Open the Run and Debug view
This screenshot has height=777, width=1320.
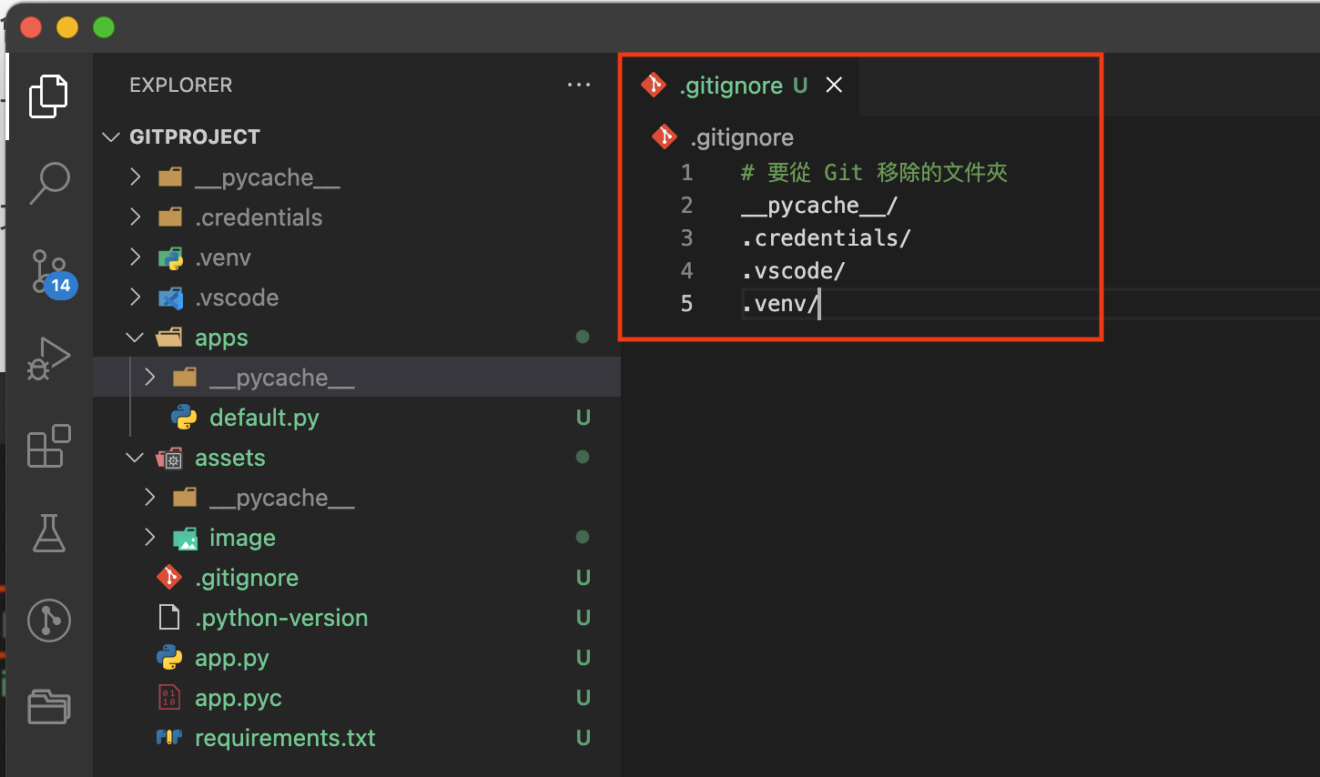[49, 357]
